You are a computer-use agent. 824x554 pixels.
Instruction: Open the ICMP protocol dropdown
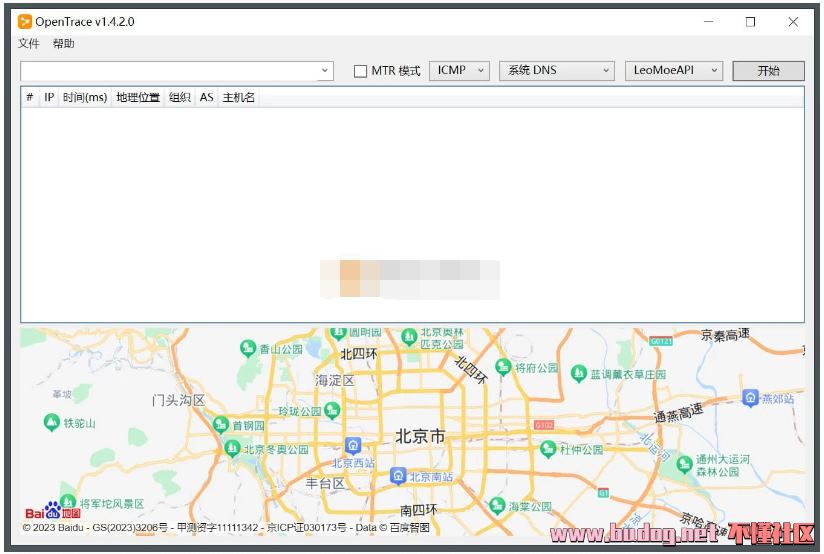(459, 71)
